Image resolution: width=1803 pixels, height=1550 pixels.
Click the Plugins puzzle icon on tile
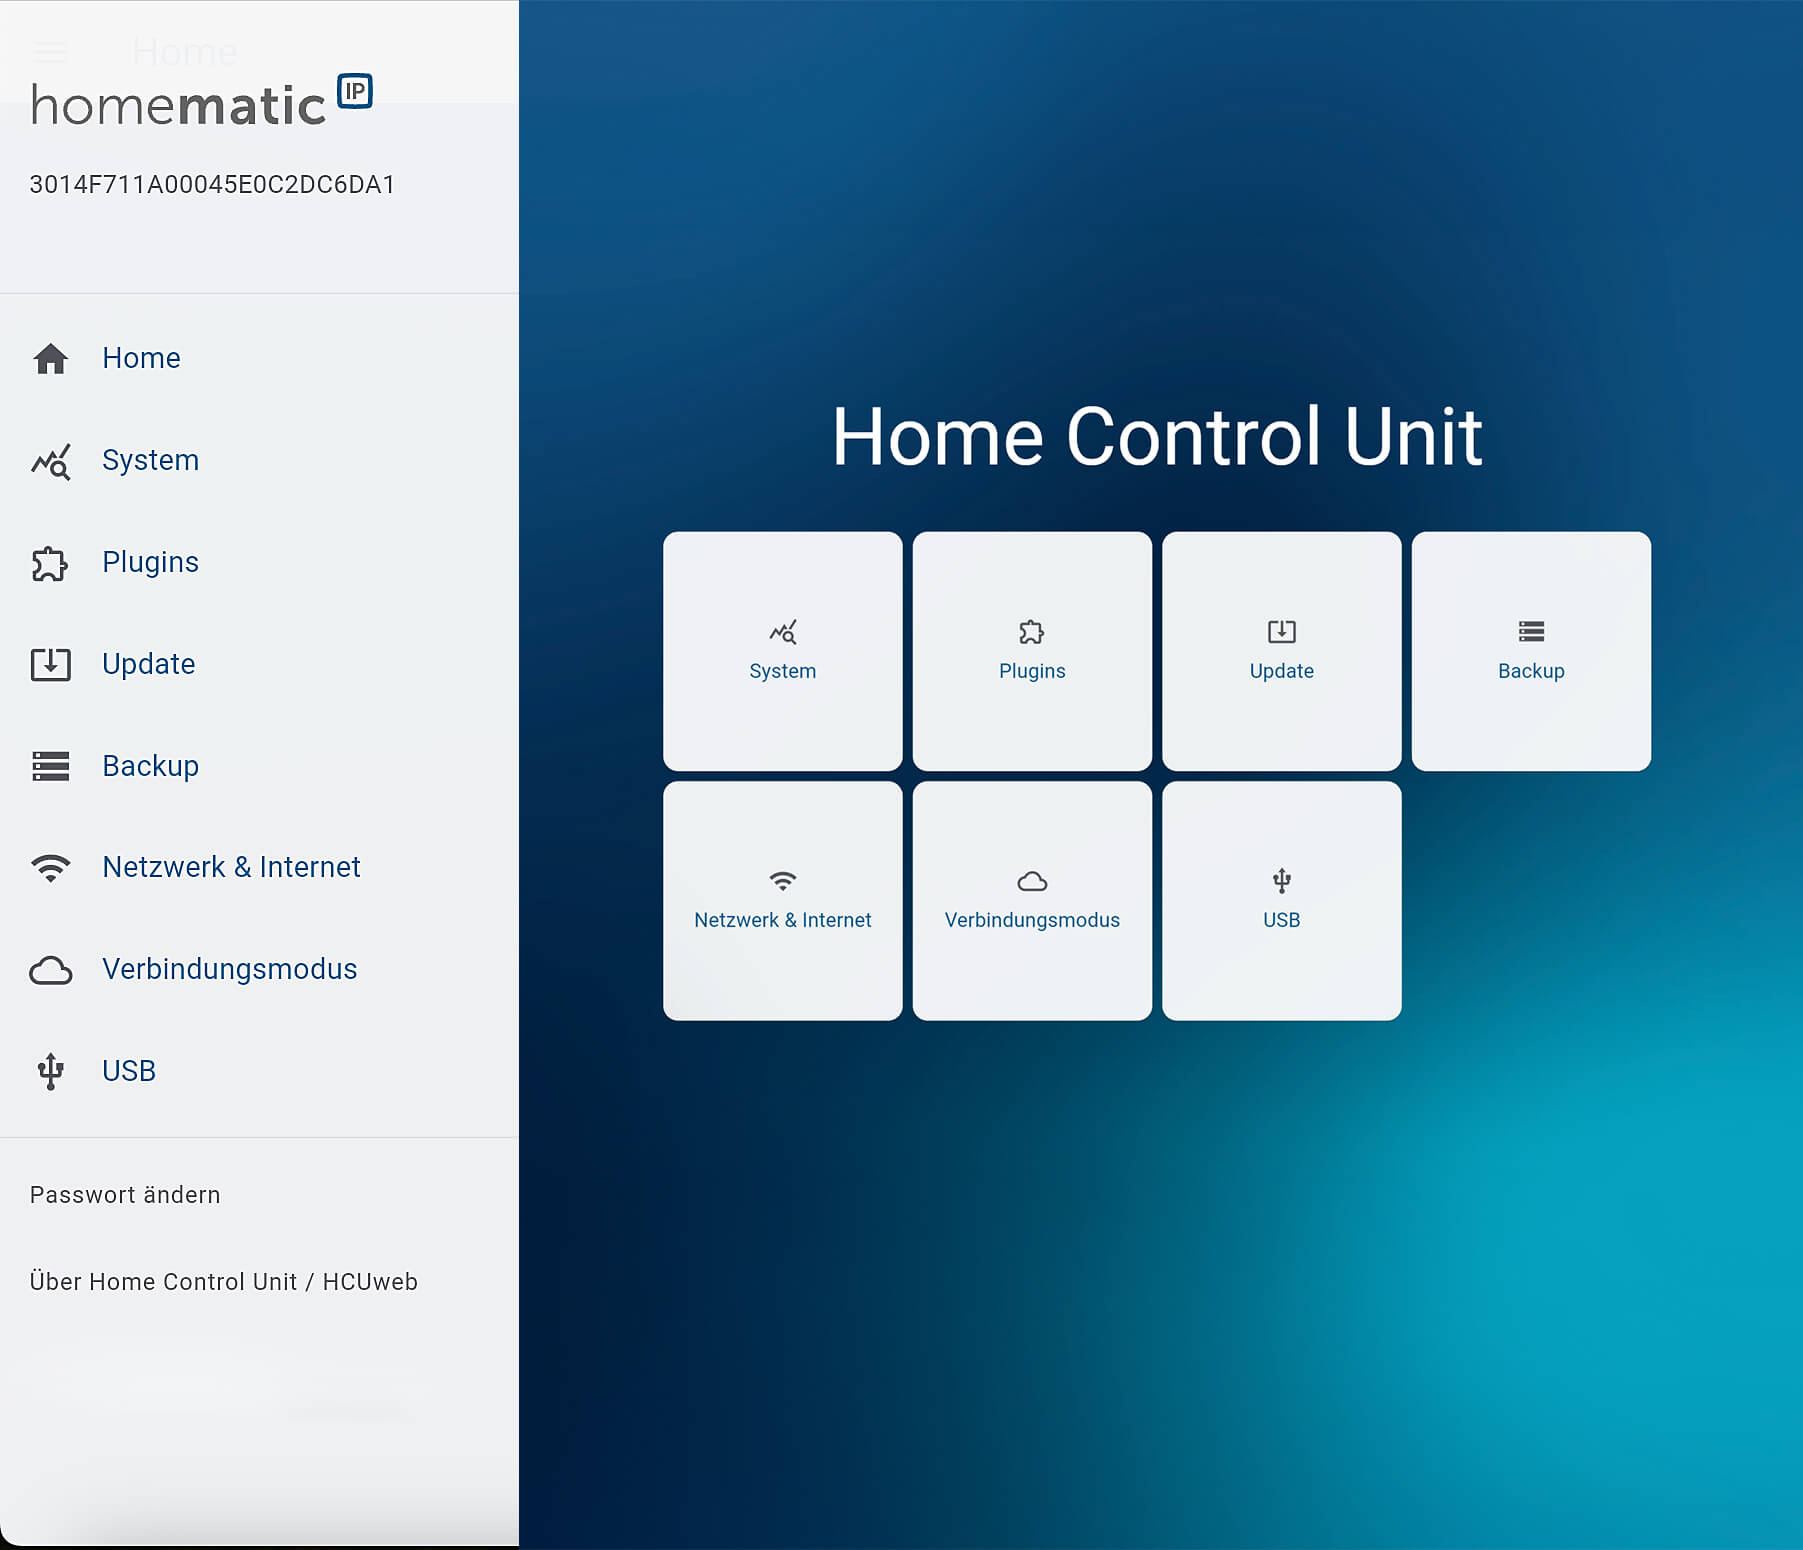click(x=1032, y=632)
